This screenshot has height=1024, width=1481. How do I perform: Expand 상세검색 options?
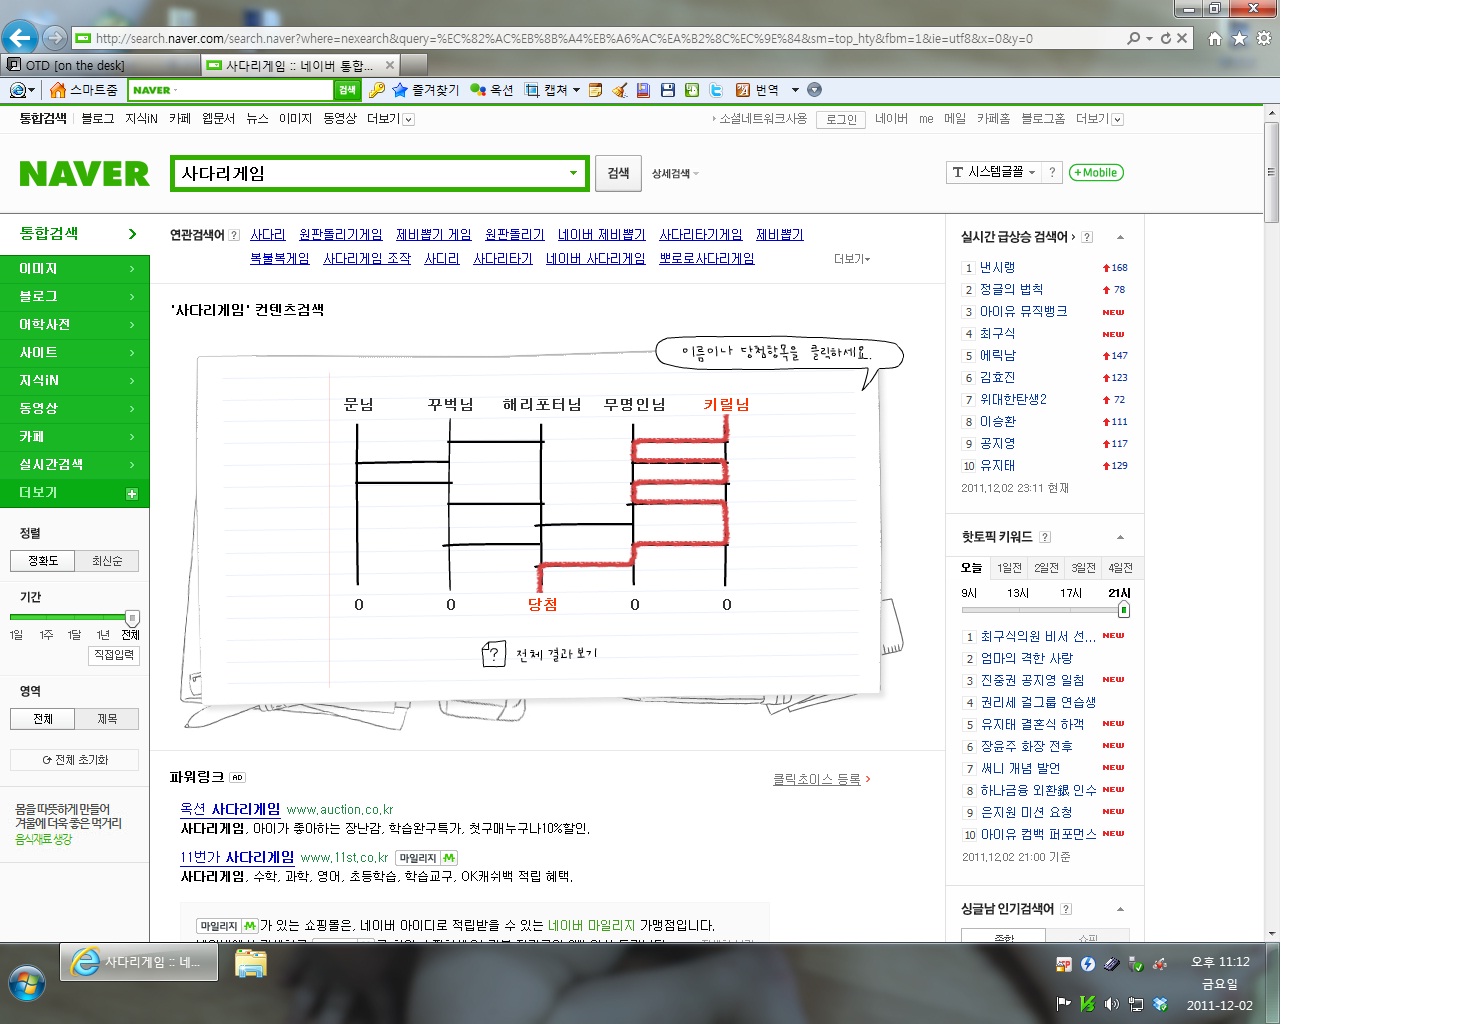point(675,174)
